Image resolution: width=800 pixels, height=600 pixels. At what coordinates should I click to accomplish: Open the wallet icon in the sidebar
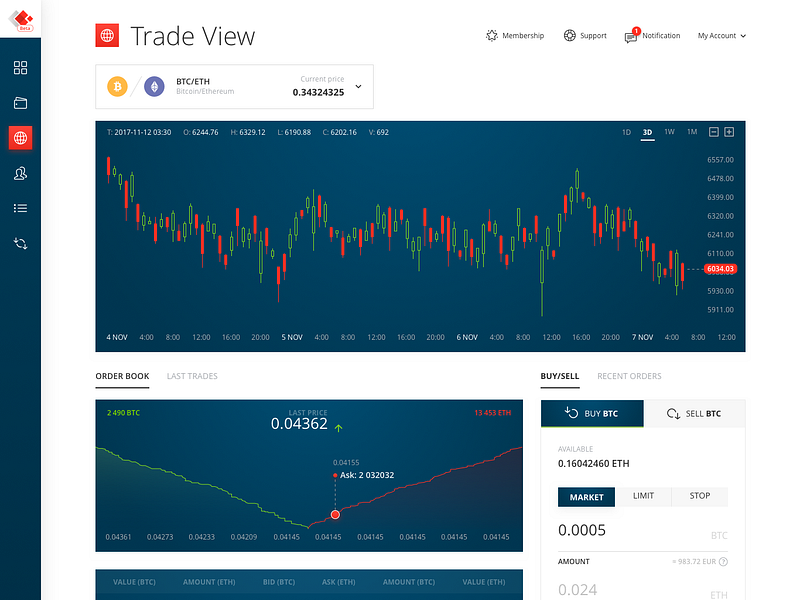22,102
